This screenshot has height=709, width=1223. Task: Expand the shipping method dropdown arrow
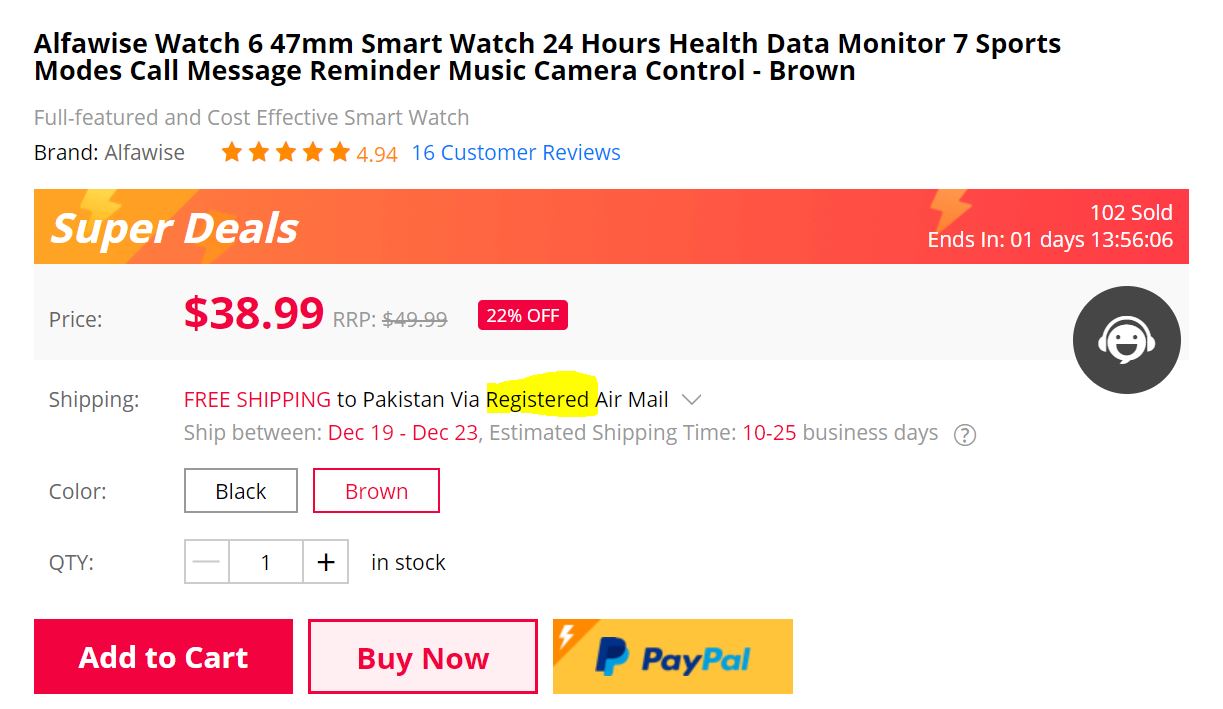(691, 400)
